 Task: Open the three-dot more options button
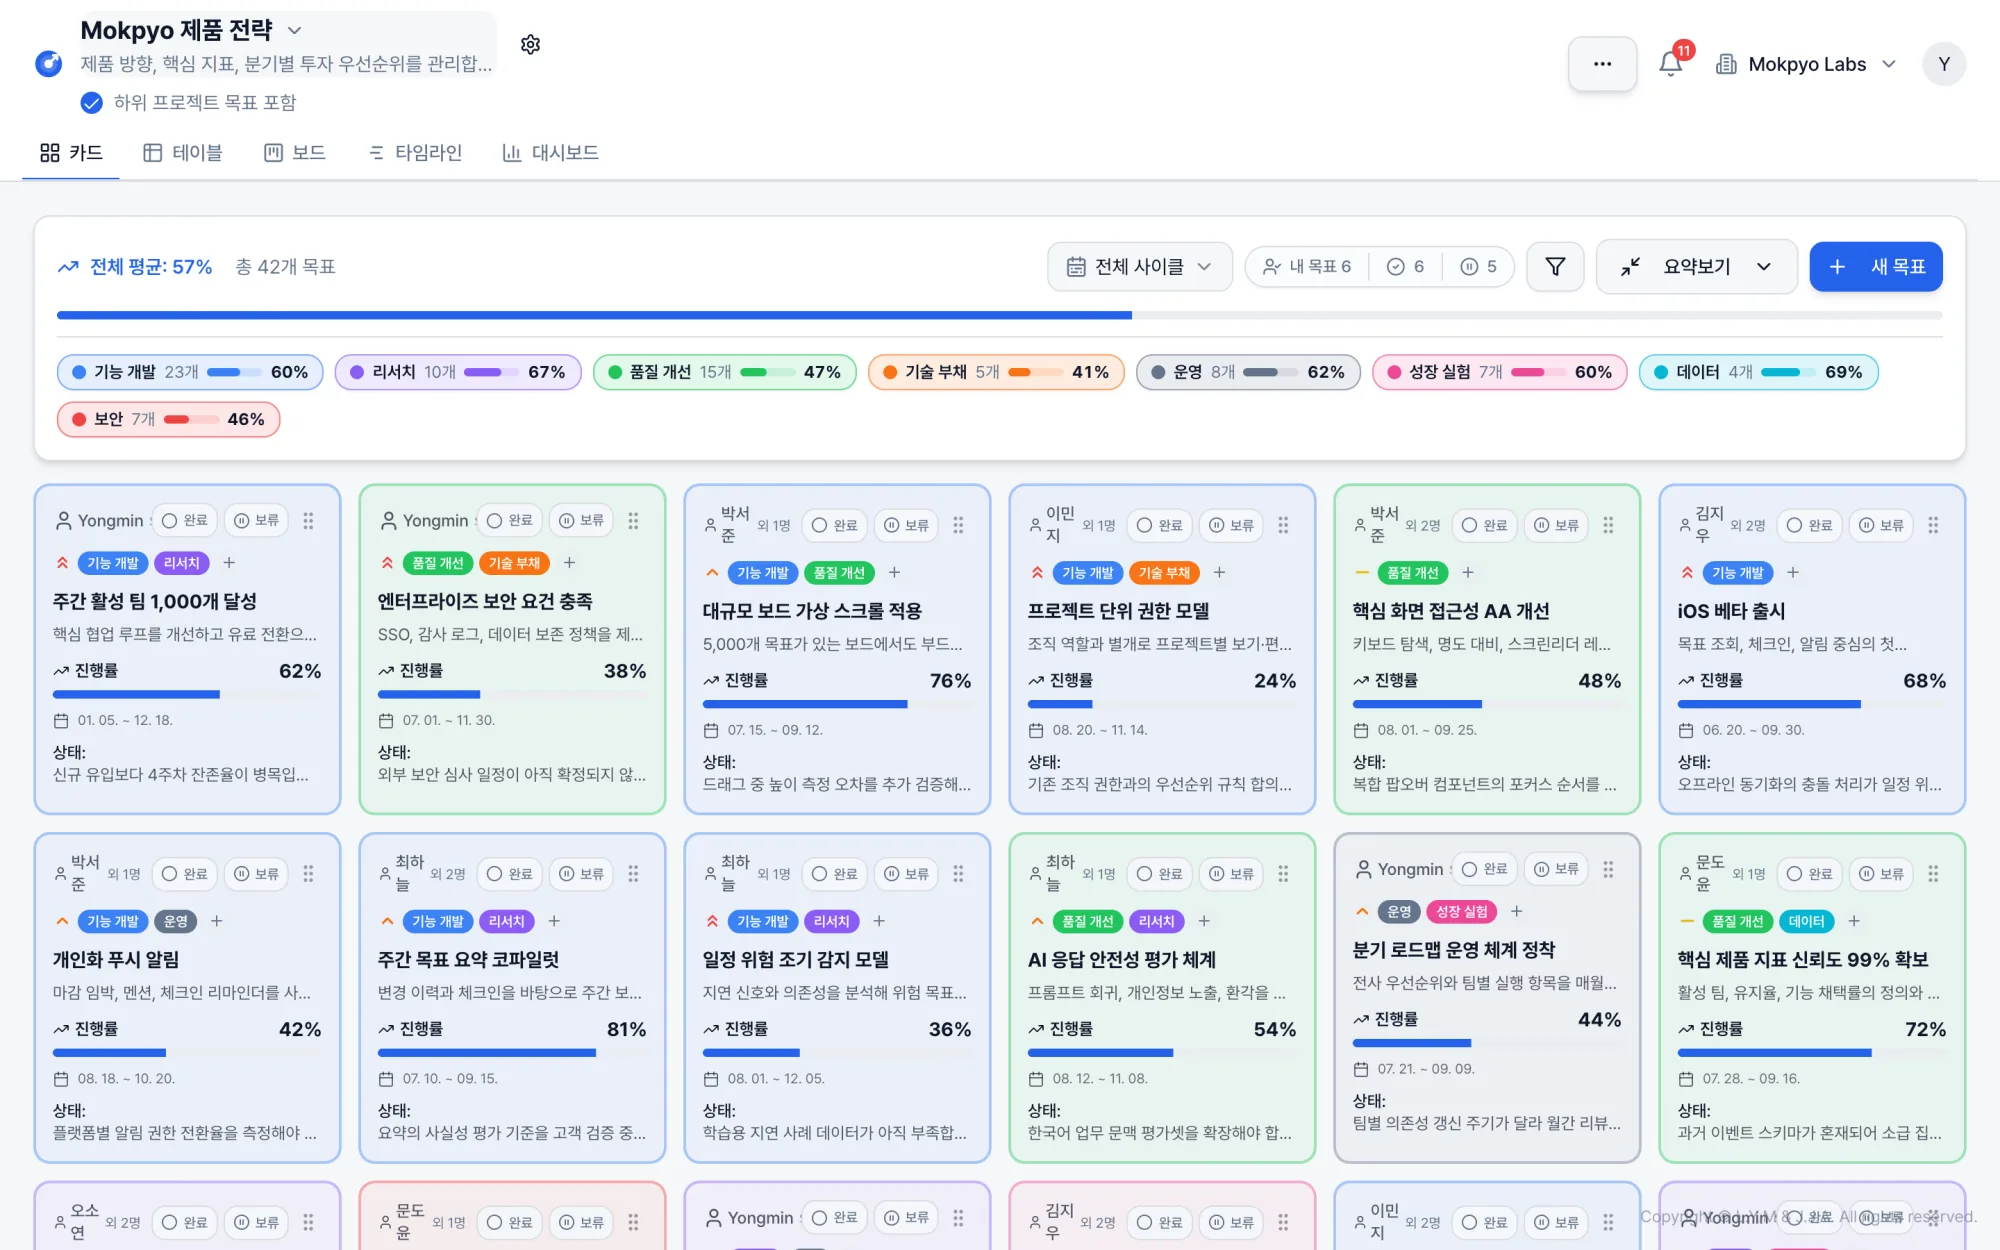[1602, 64]
